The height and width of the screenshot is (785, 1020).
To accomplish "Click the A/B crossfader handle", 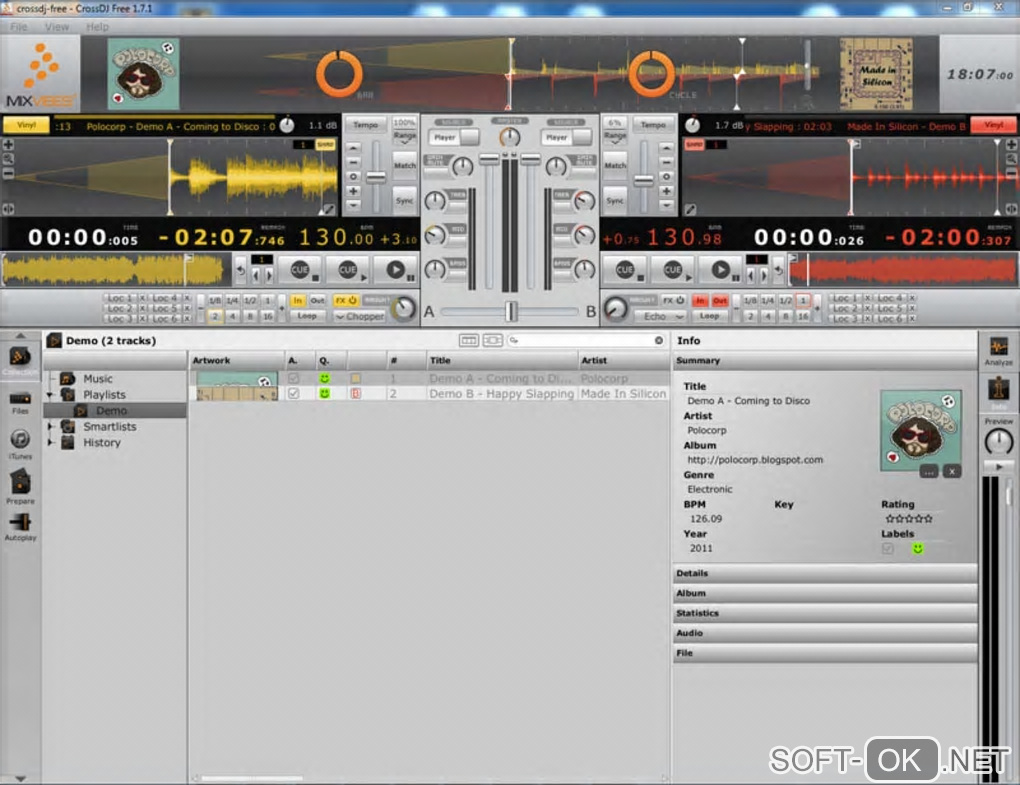I will [x=511, y=312].
